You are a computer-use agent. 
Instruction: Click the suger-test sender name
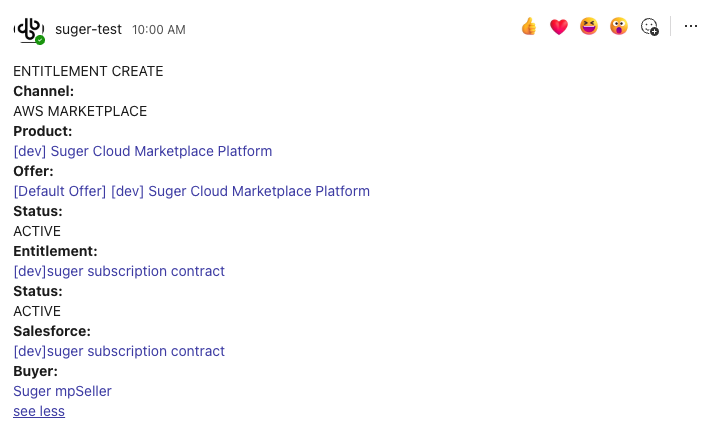point(90,29)
